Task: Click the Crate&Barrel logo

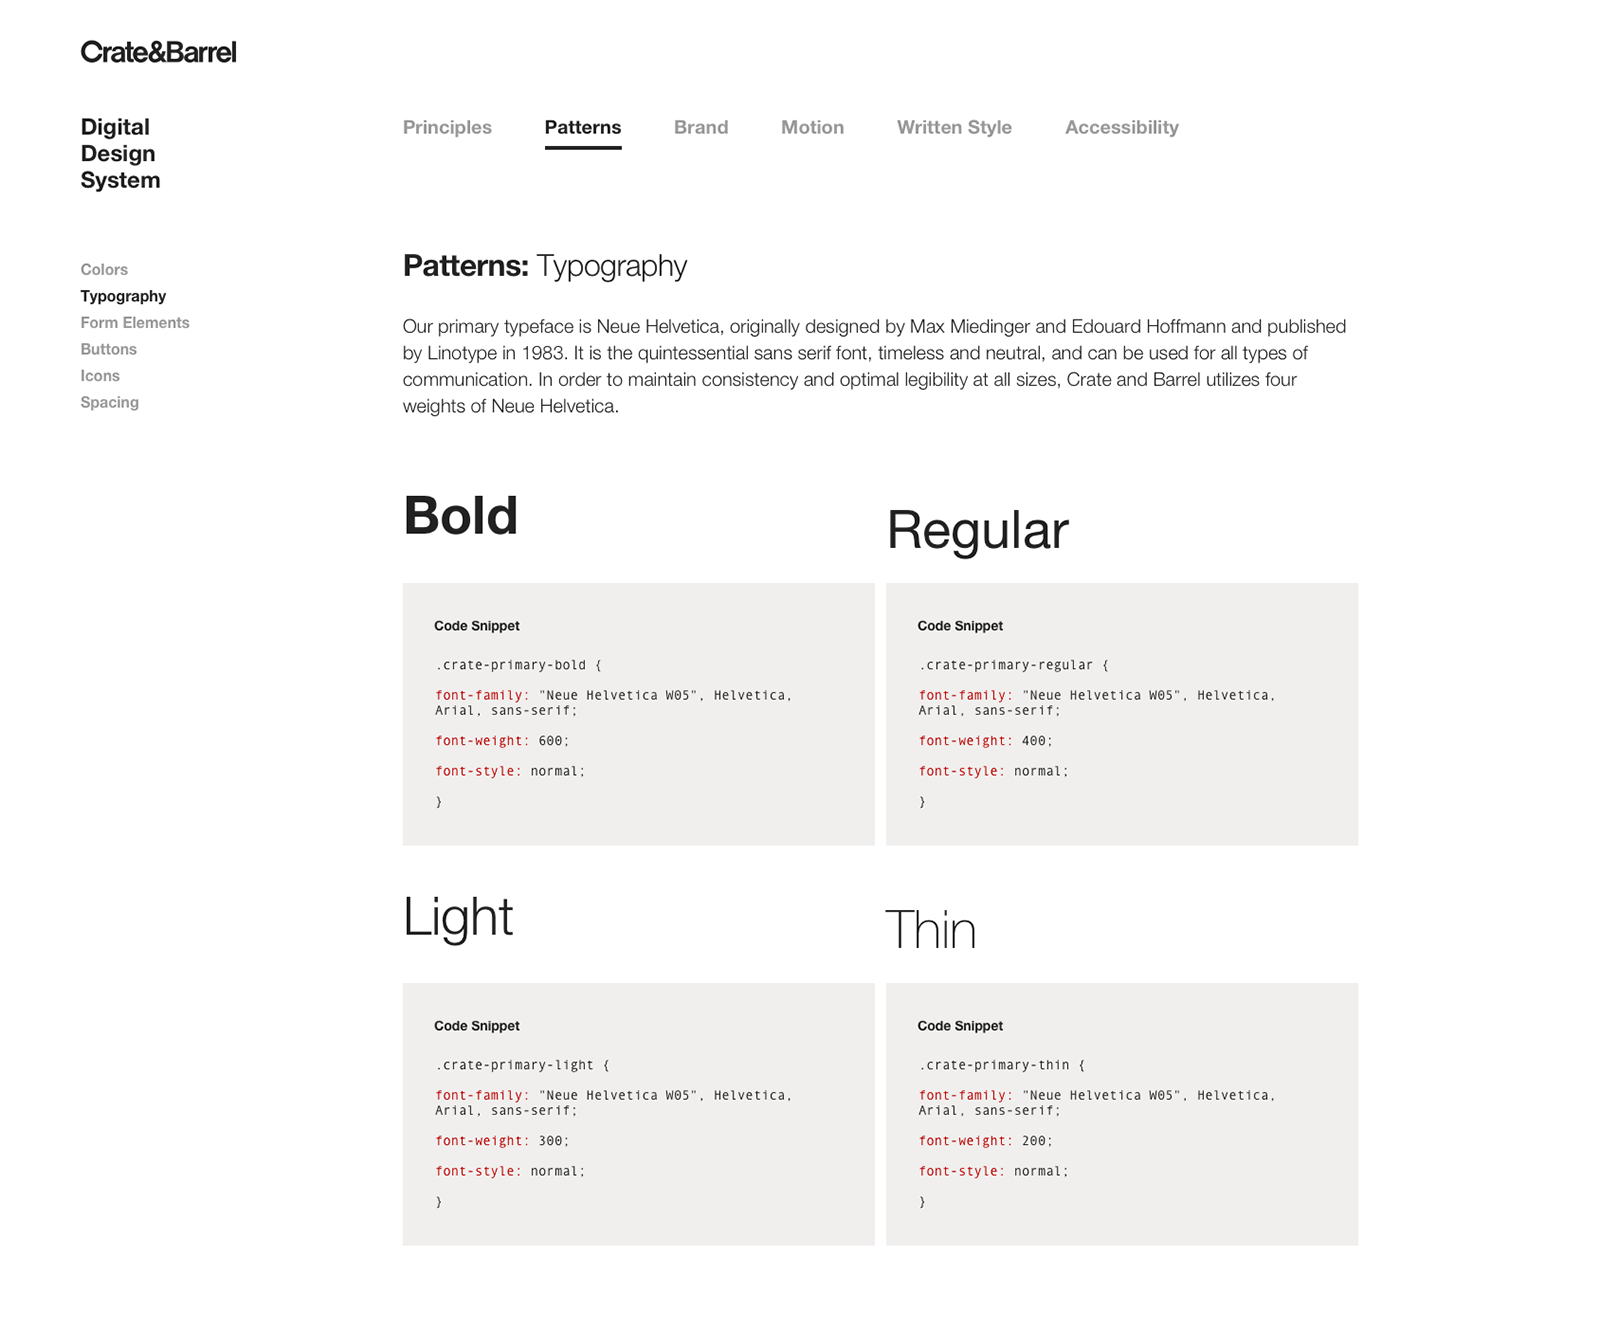Action: (158, 51)
